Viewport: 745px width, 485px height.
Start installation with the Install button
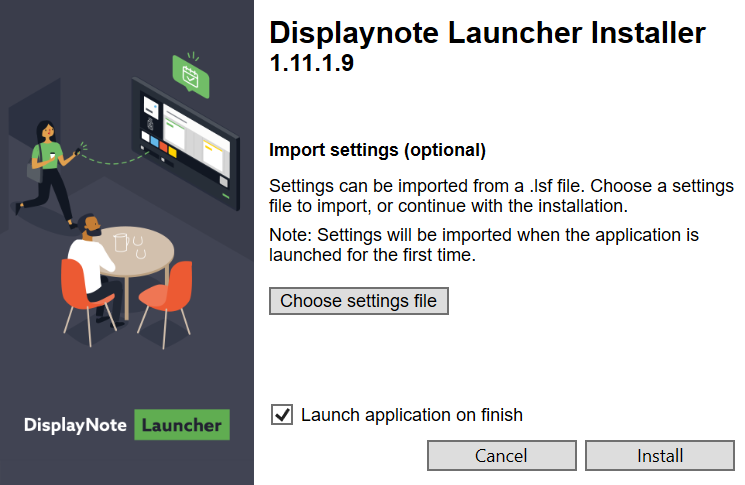pyautogui.click(x=659, y=456)
